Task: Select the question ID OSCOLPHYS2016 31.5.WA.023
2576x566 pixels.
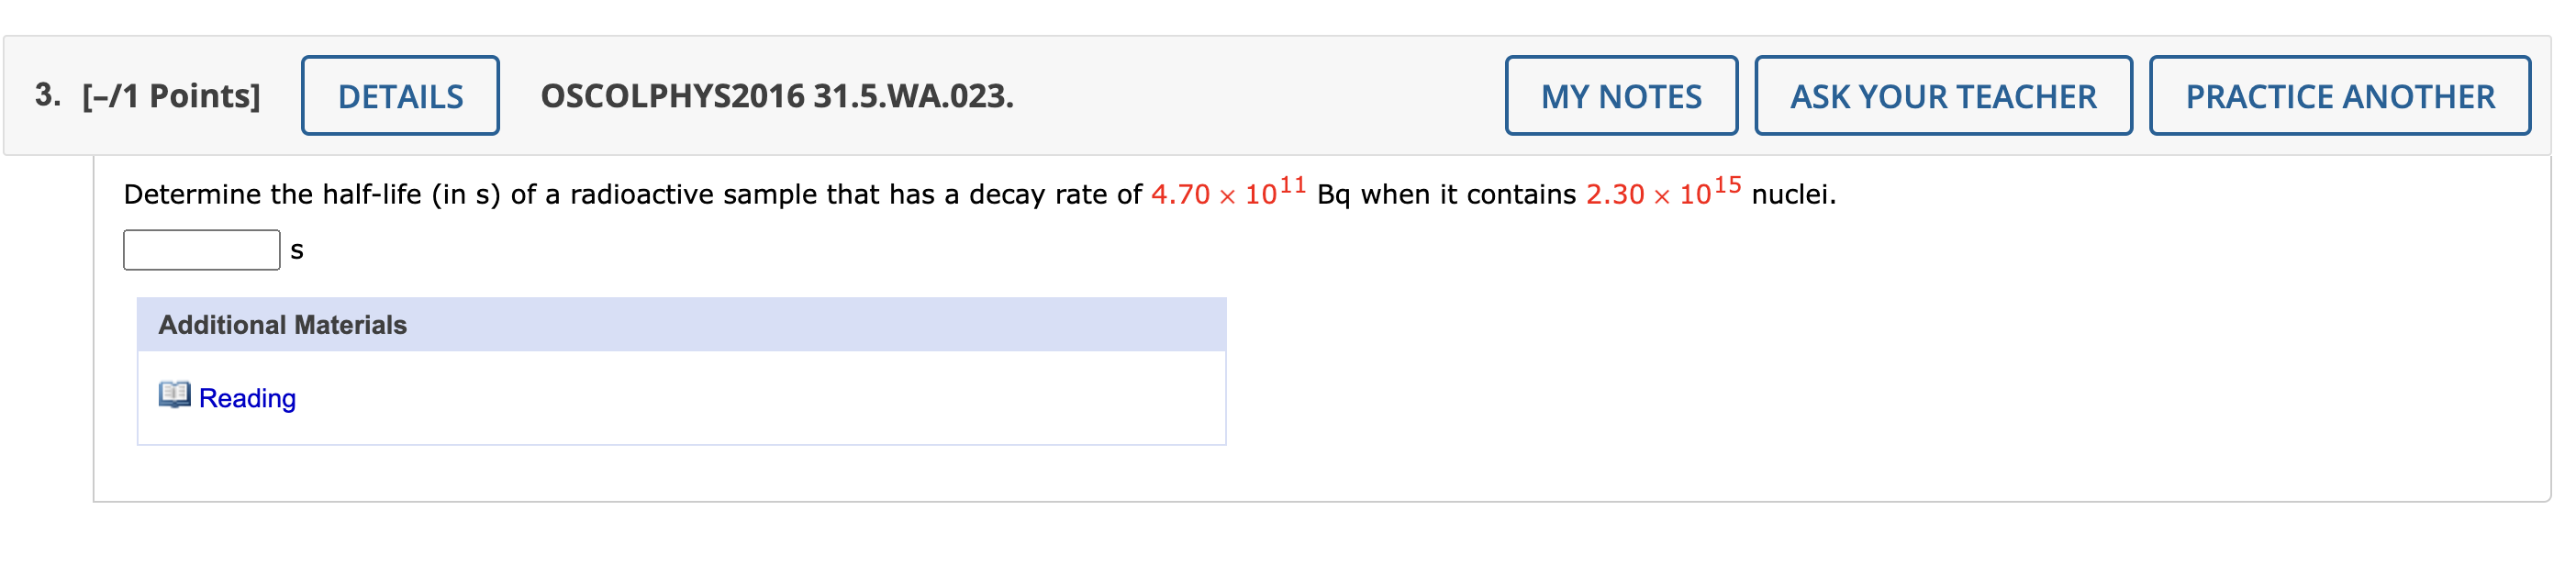Action: click(x=775, y=96)
